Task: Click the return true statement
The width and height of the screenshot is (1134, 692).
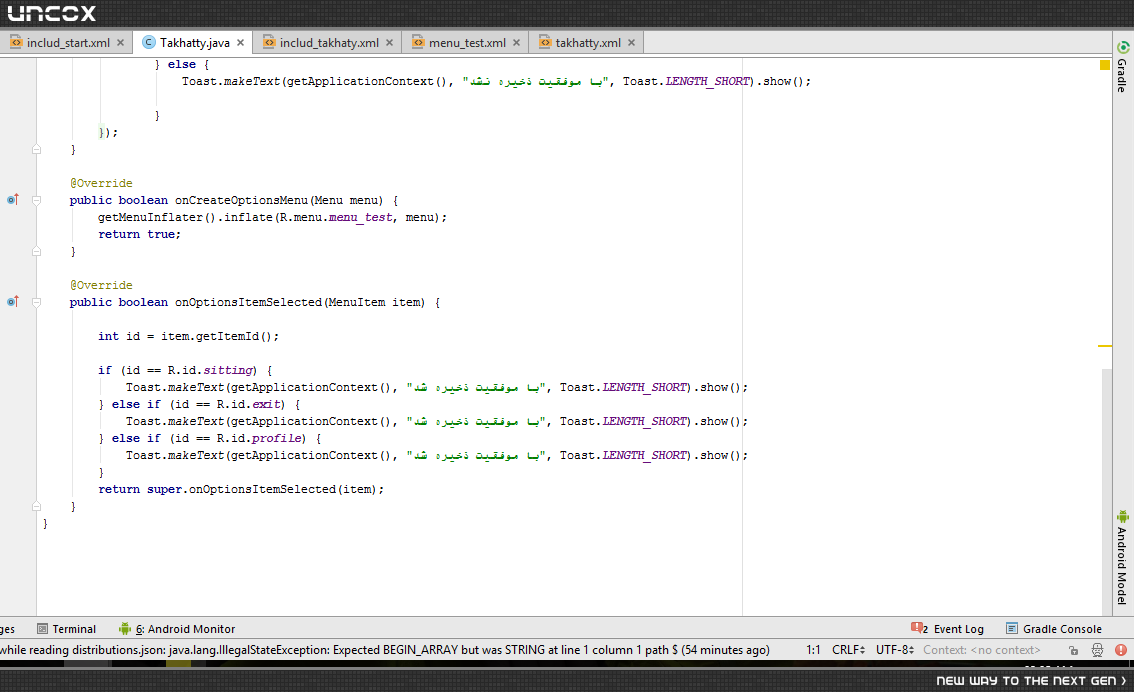Action: 140,234
